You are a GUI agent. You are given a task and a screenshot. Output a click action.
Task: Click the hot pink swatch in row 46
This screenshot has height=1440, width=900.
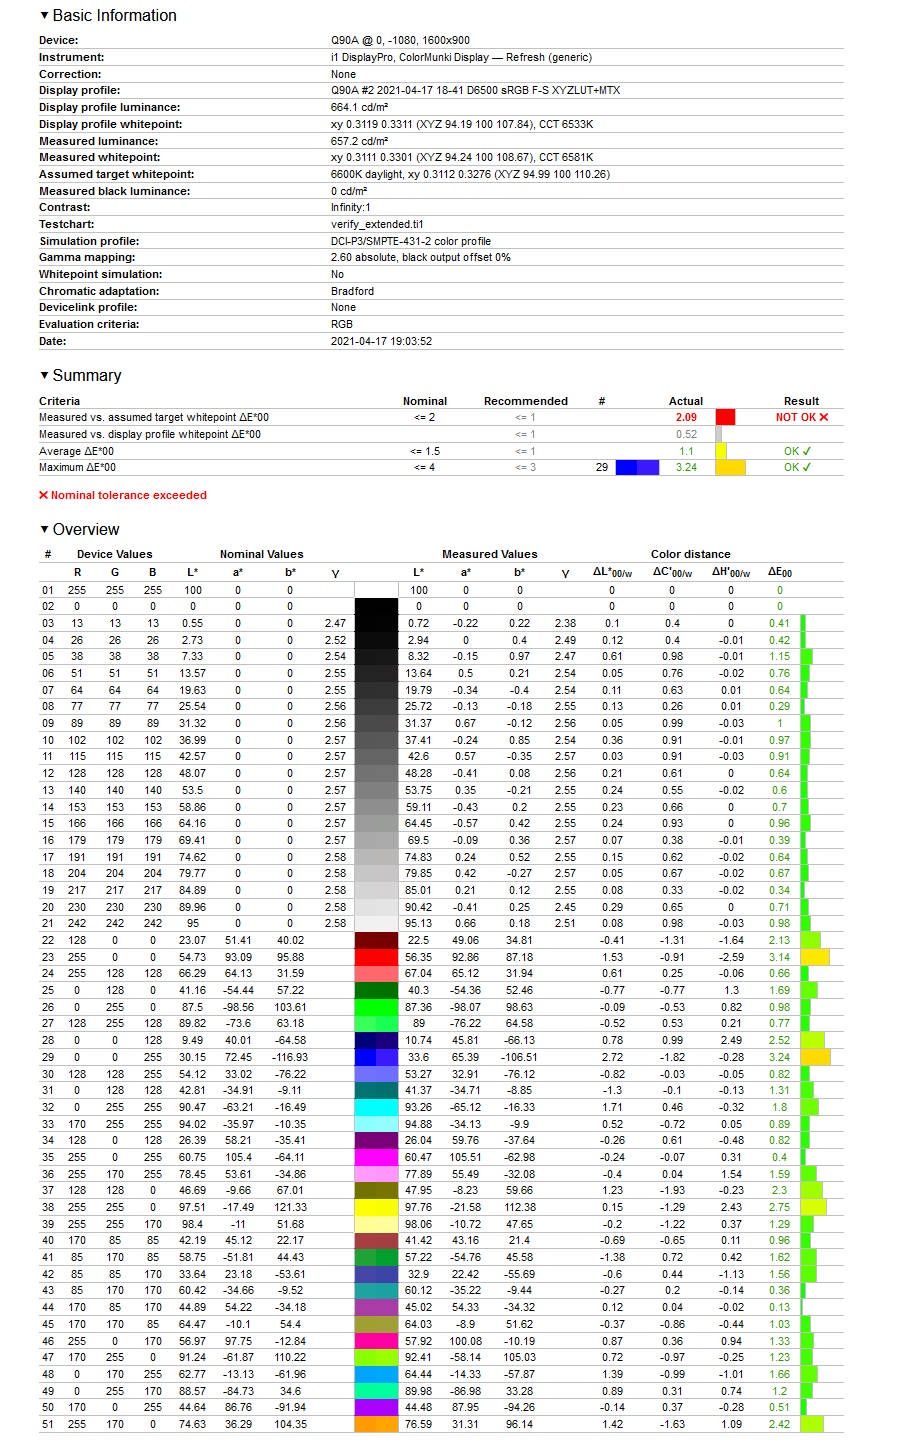click(376, 1341)
